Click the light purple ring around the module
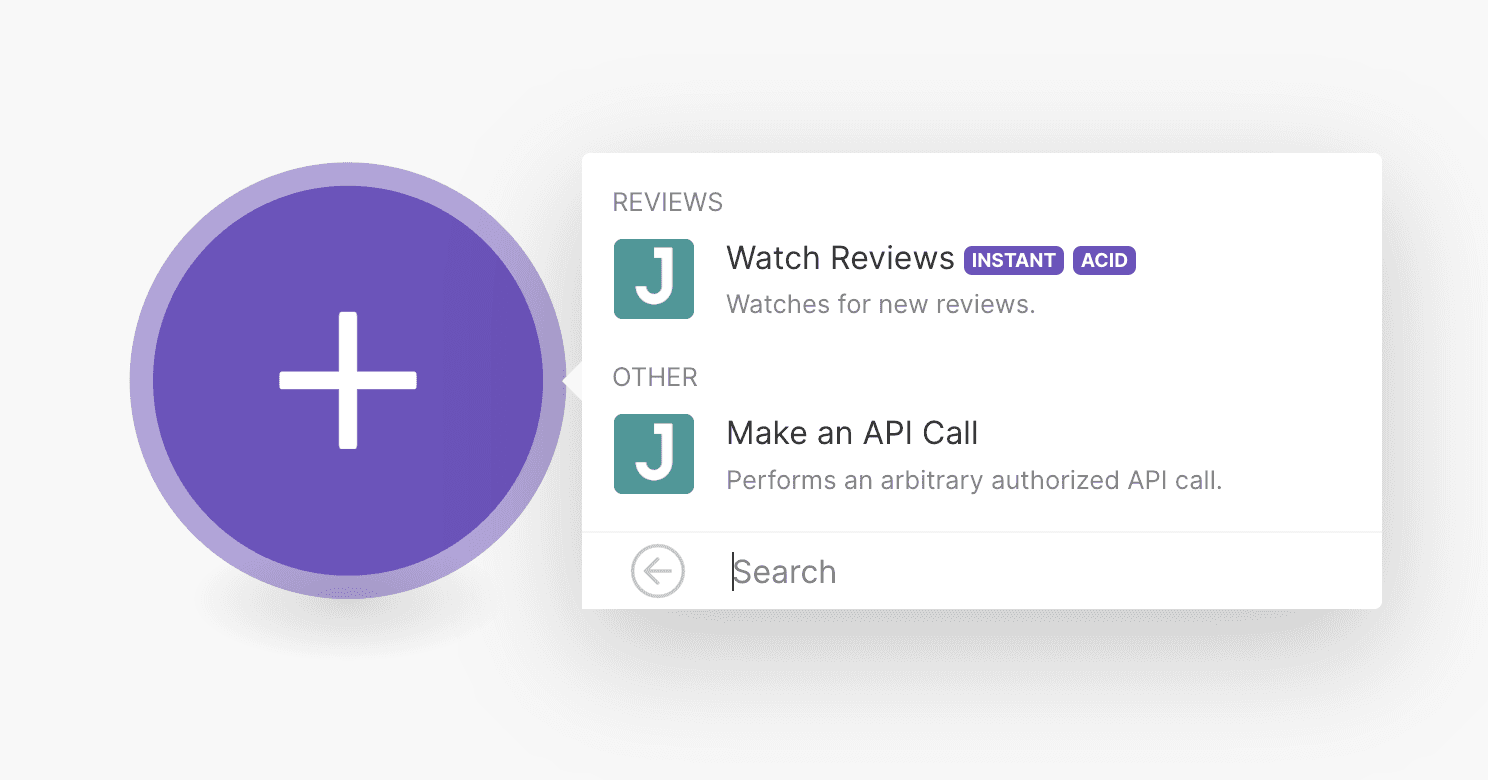 [x=141, y=380]
